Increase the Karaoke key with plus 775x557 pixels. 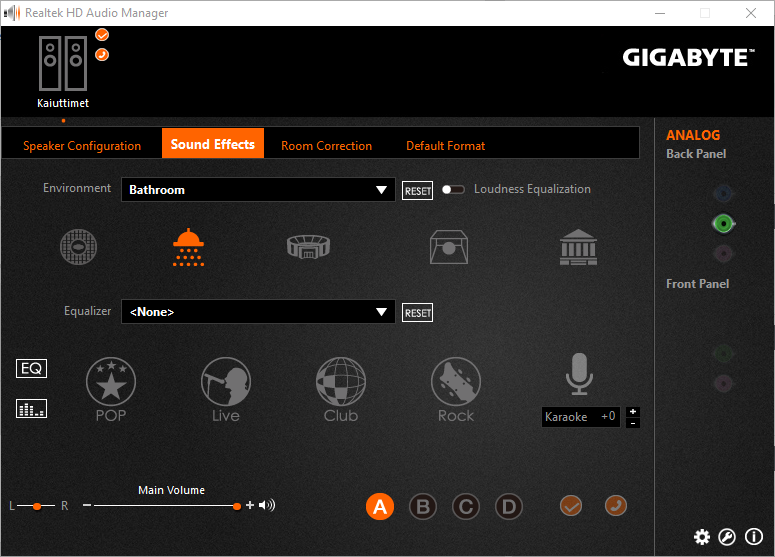pos(633,412)
